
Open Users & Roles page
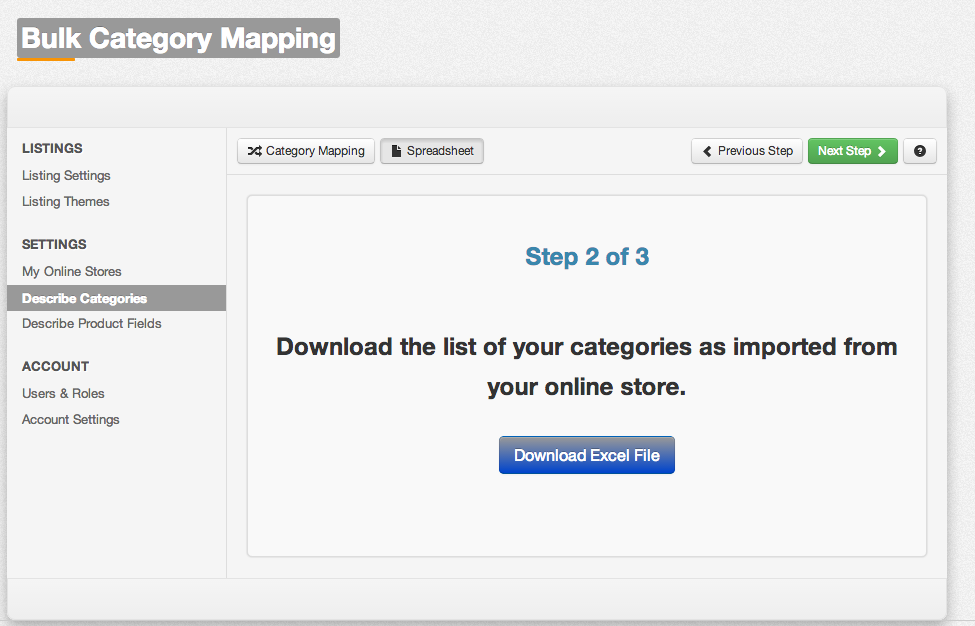click(x=63, y=394)
